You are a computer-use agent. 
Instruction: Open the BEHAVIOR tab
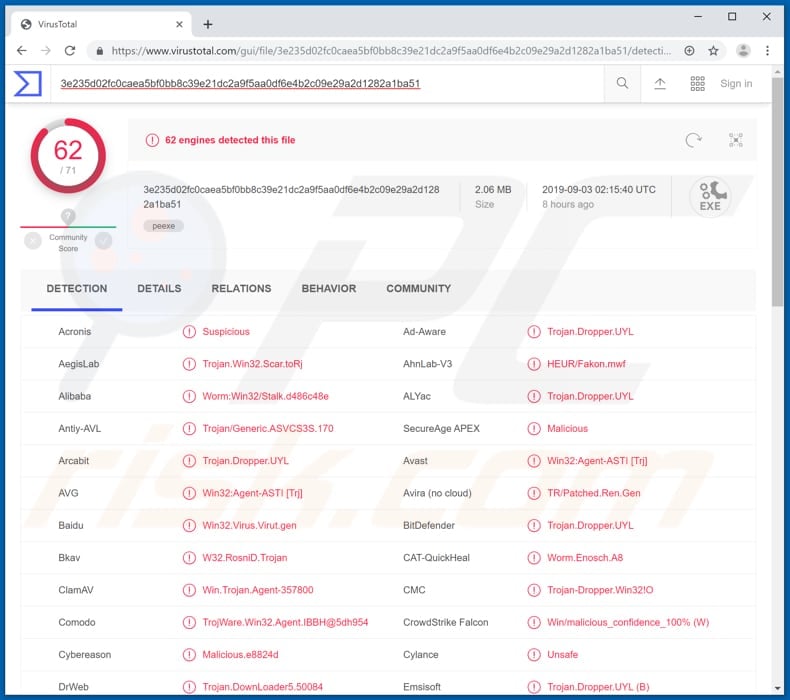tap(328, 288)
